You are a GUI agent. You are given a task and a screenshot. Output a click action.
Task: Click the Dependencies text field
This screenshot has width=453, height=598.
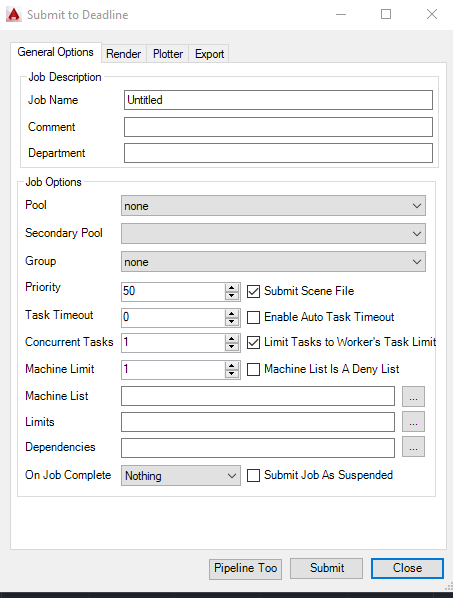(258, 448)
